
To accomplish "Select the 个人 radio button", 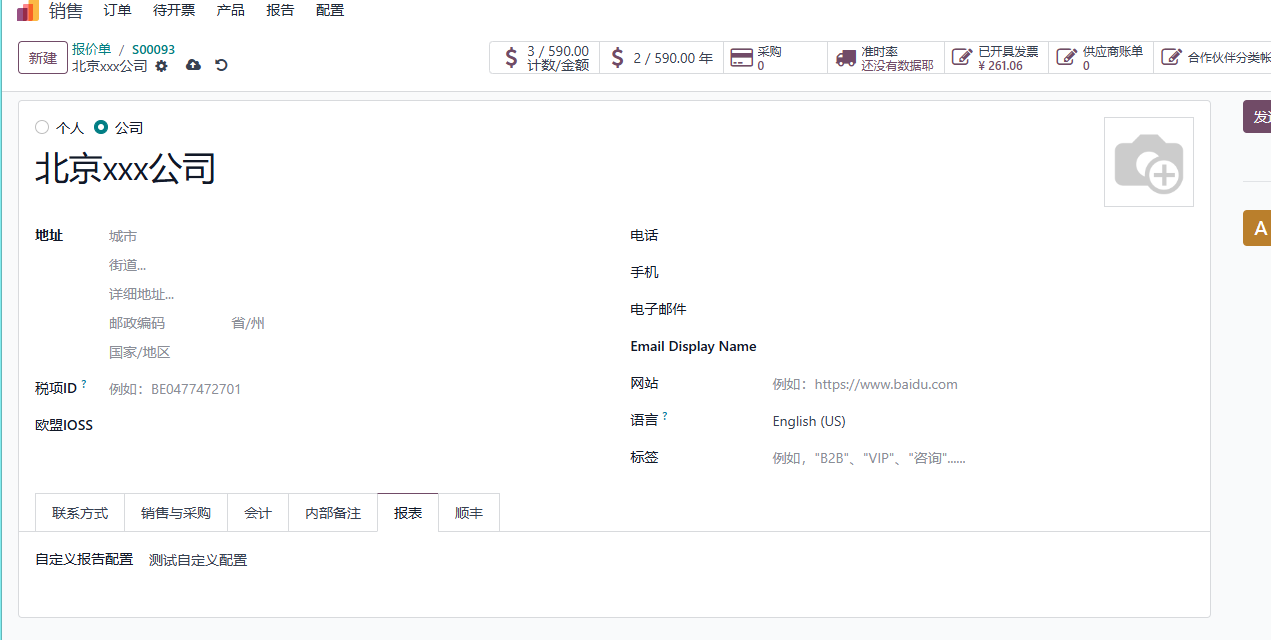I will pyautogui.click(x=42, y=127).
